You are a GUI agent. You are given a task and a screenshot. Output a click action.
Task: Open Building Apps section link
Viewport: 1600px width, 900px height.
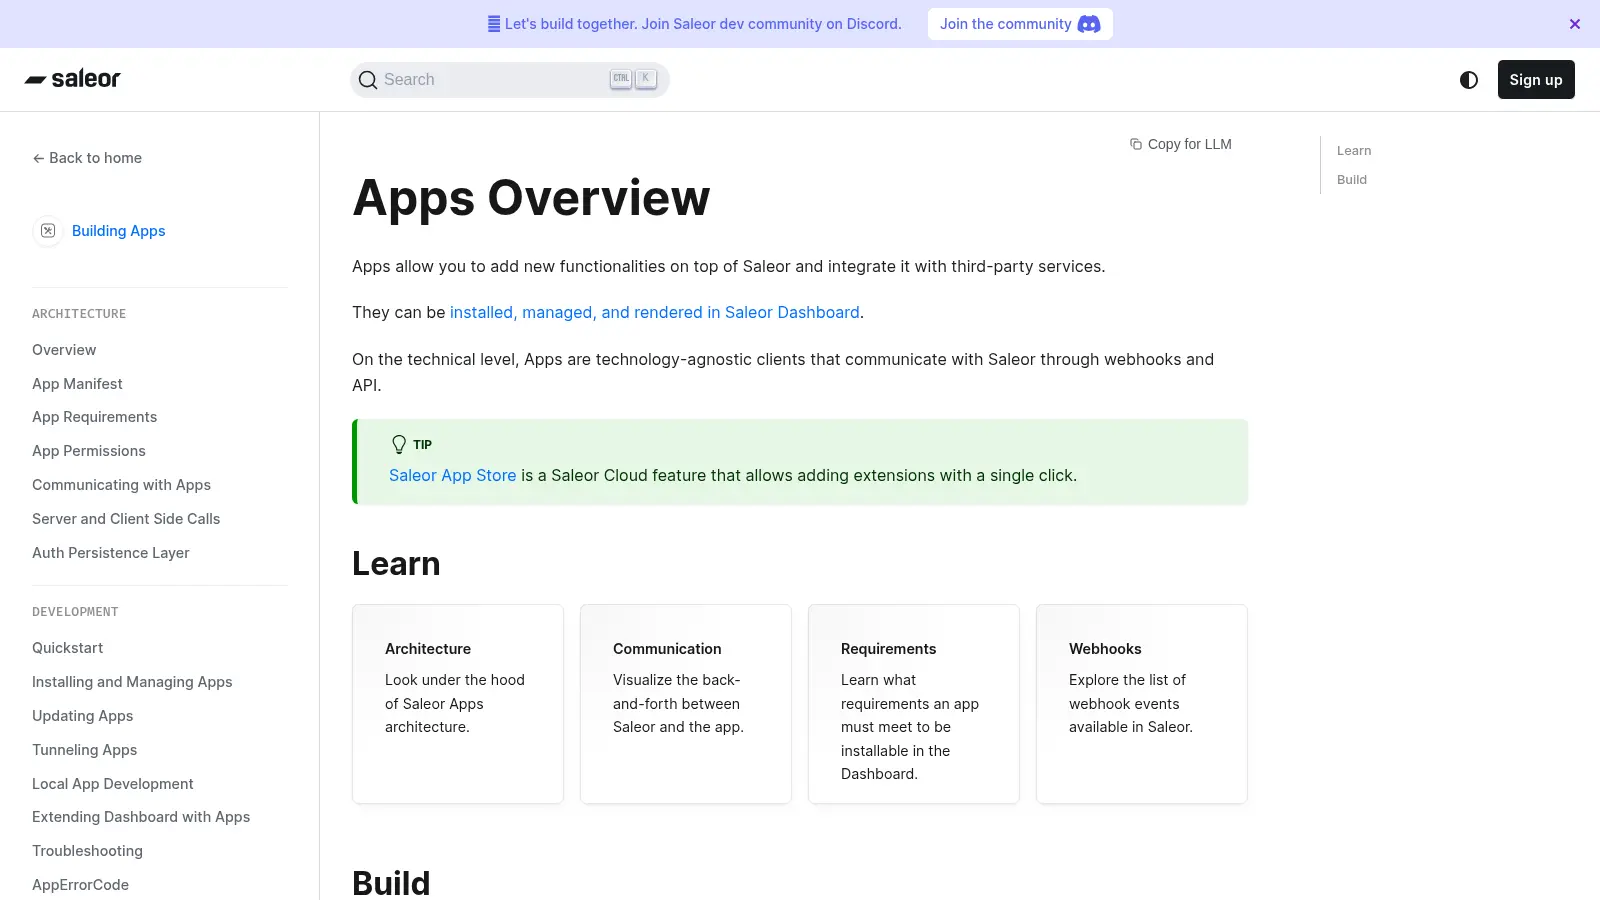point(119,231)
